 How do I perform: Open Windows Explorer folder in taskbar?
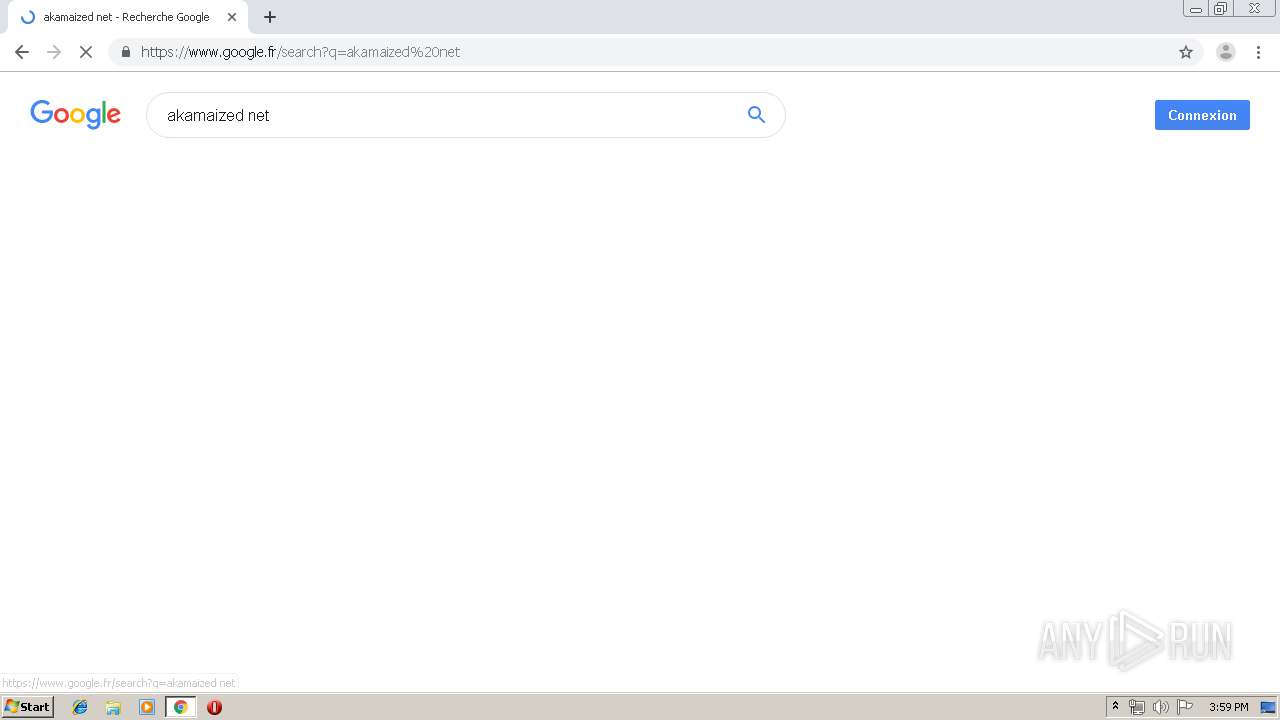(113, 707)
